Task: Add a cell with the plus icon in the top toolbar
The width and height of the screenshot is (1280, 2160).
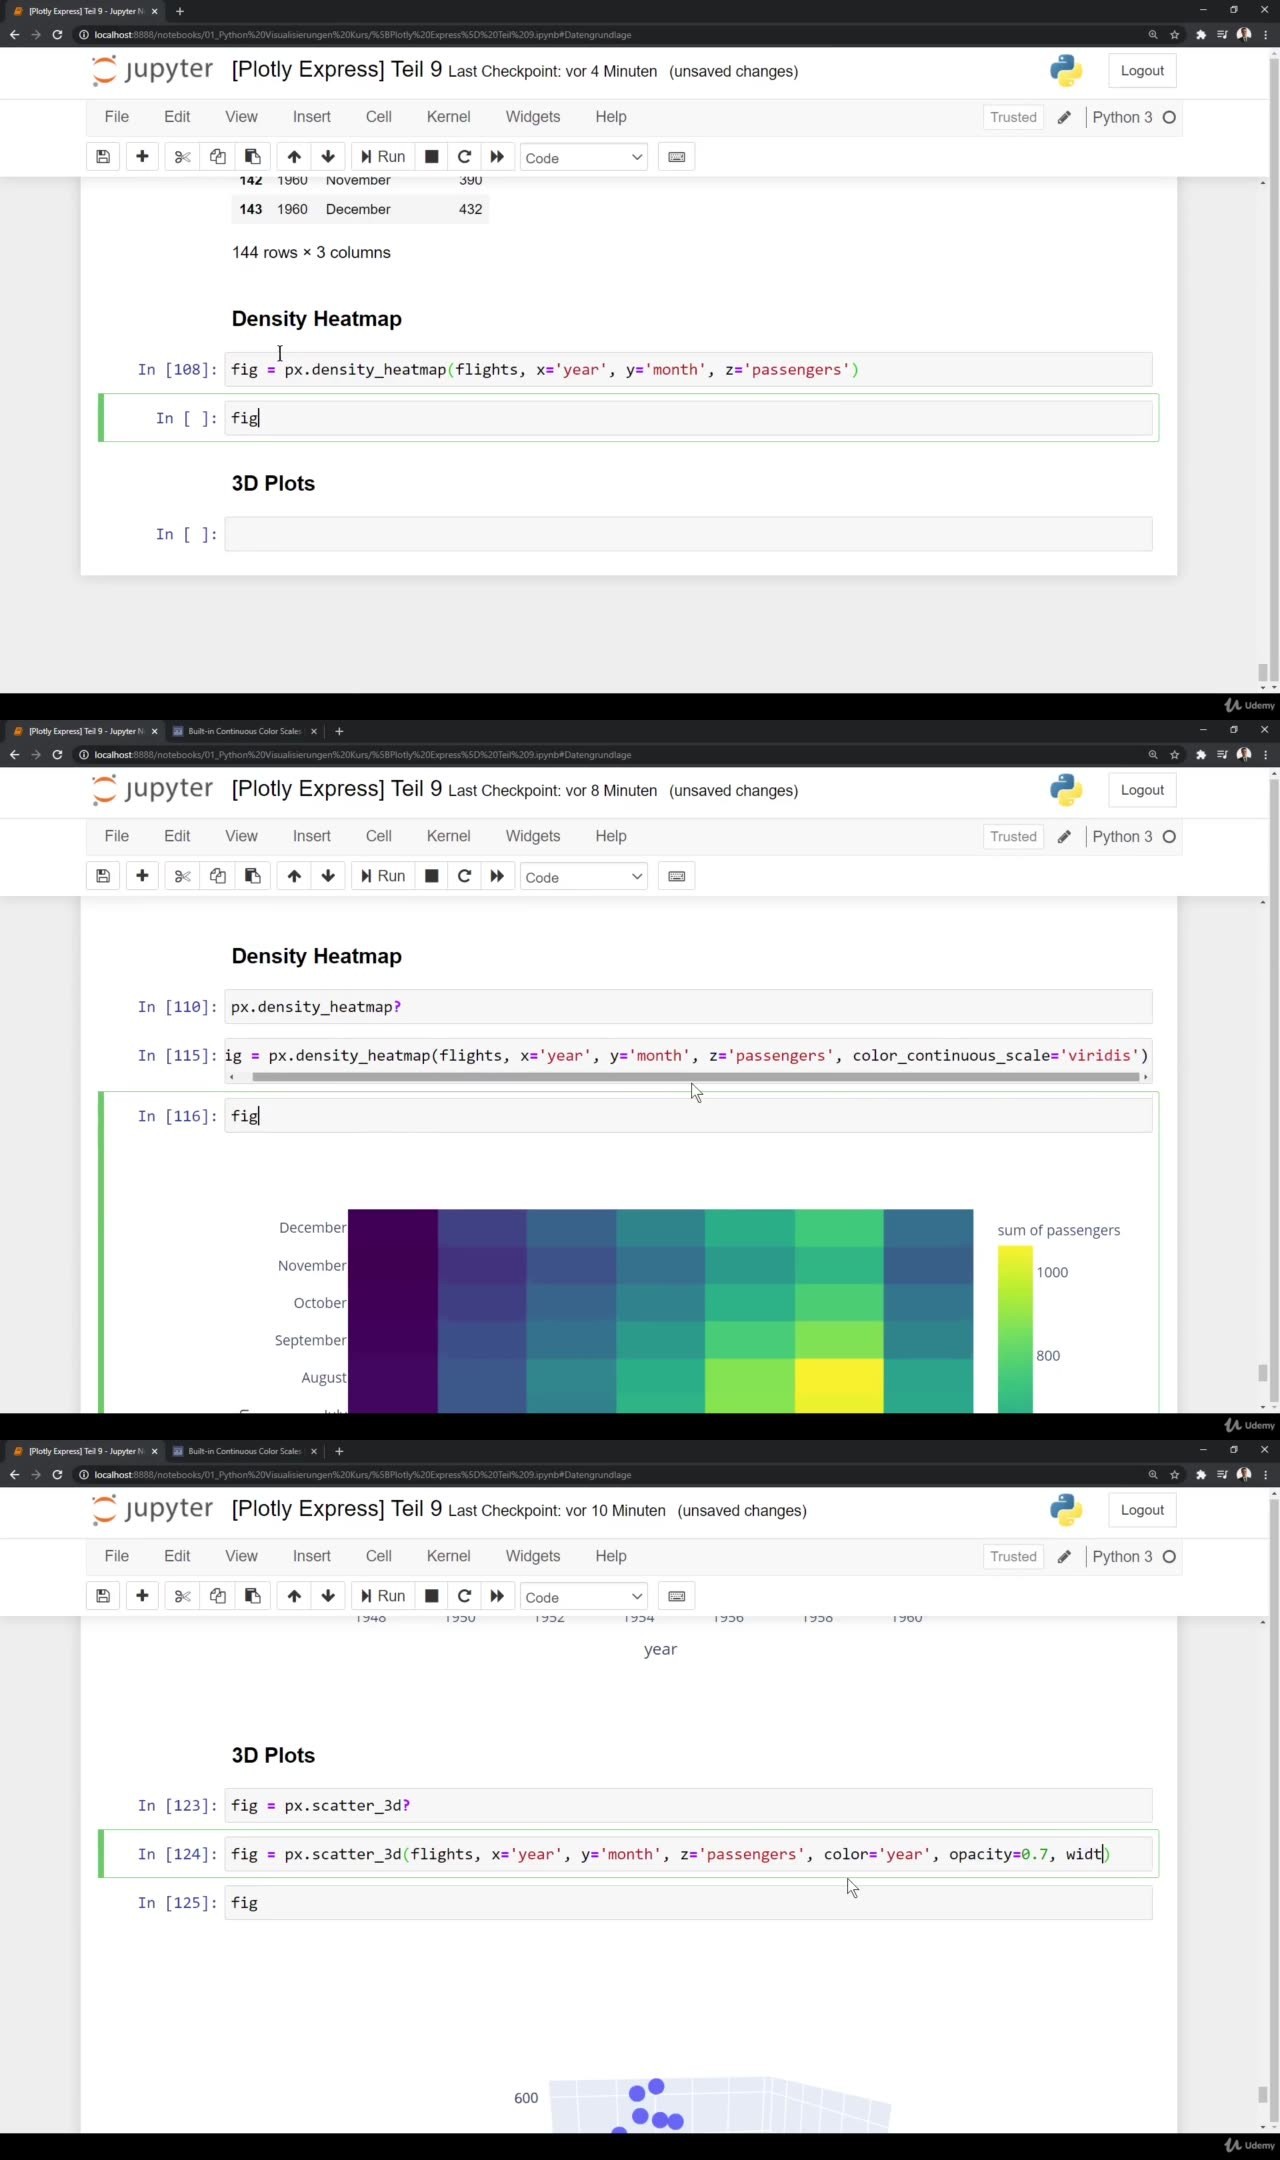Action: pyautogui.click(x=142, y=157)
